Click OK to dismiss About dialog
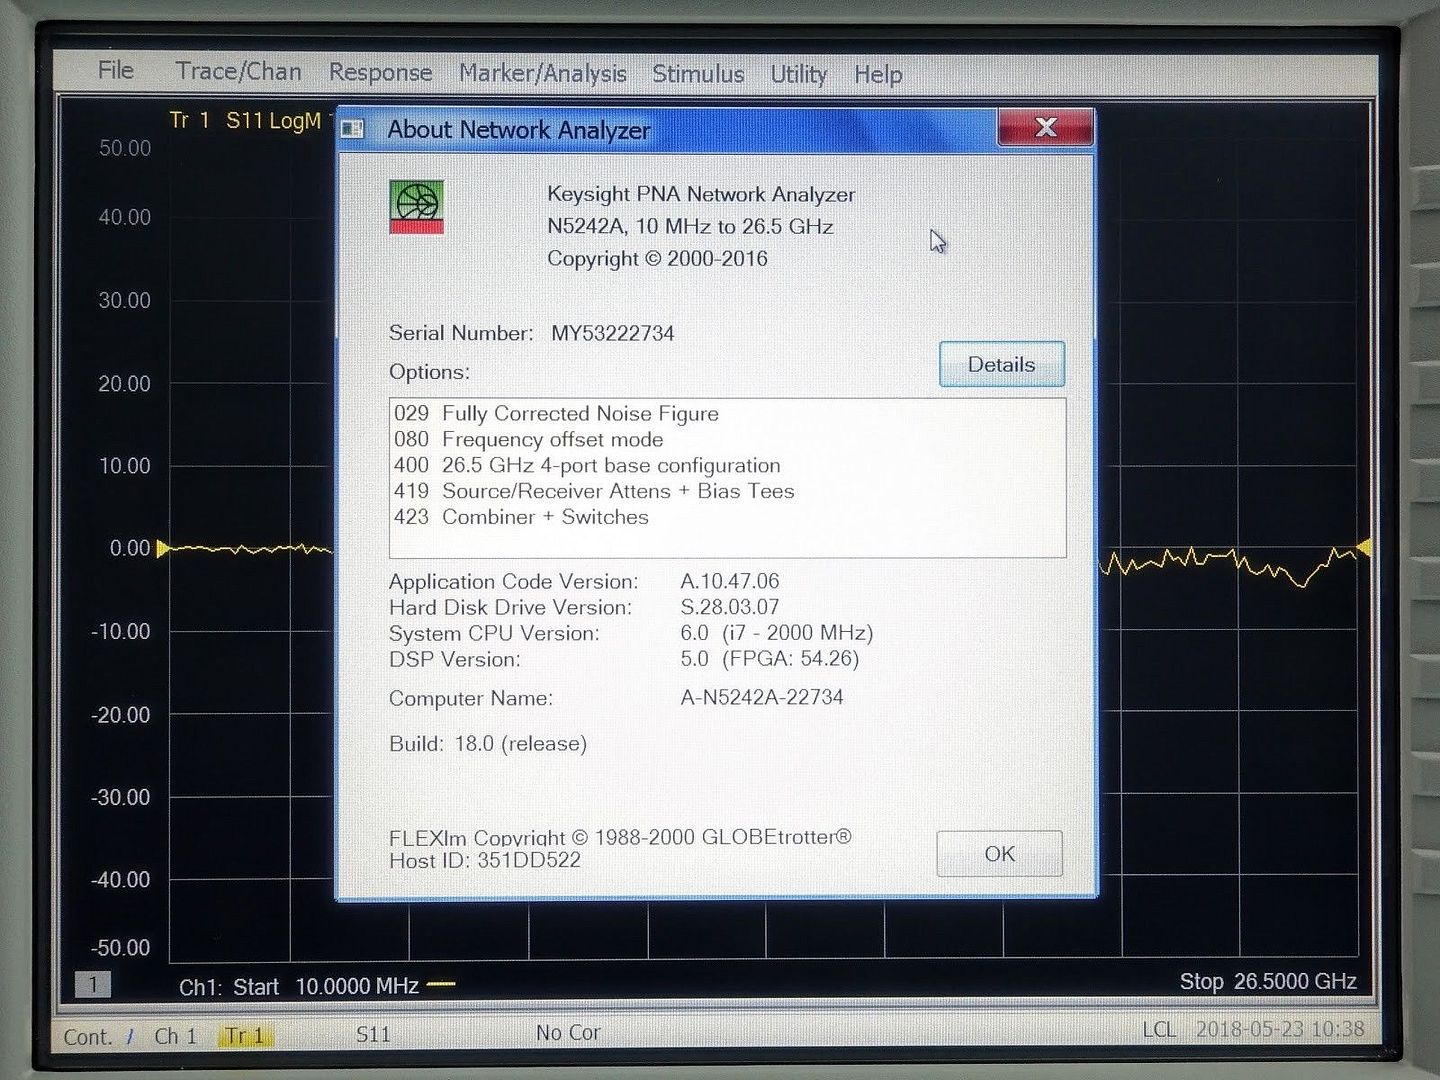1440x1080 pixels. 999,854
